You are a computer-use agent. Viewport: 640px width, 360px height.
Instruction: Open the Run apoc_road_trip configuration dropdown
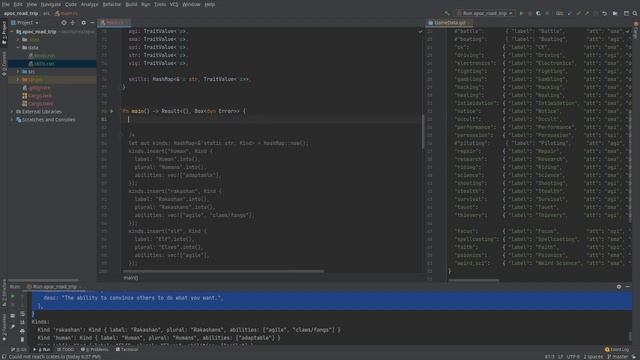[485, 13]
